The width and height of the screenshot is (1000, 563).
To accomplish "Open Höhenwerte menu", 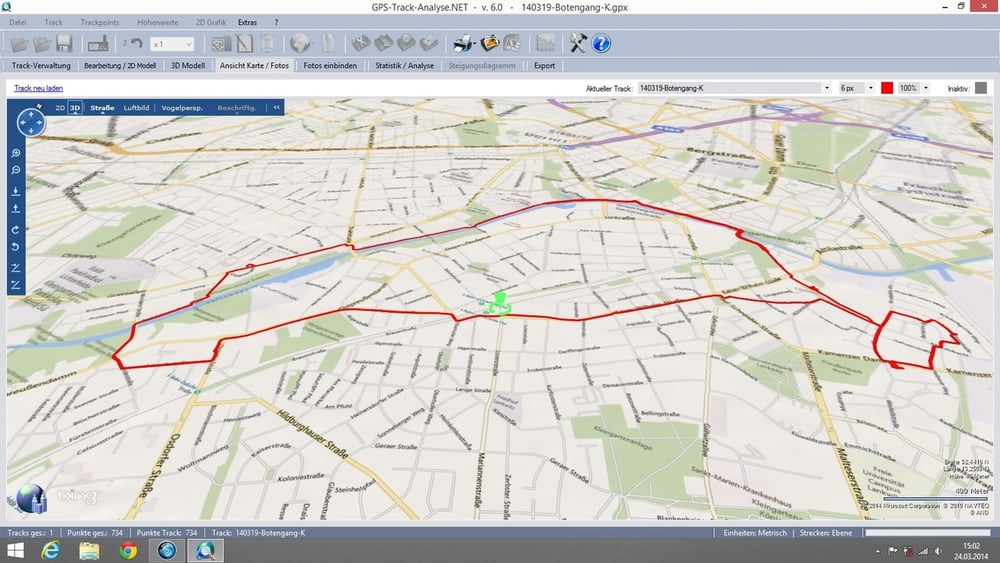I will [158, 22].
